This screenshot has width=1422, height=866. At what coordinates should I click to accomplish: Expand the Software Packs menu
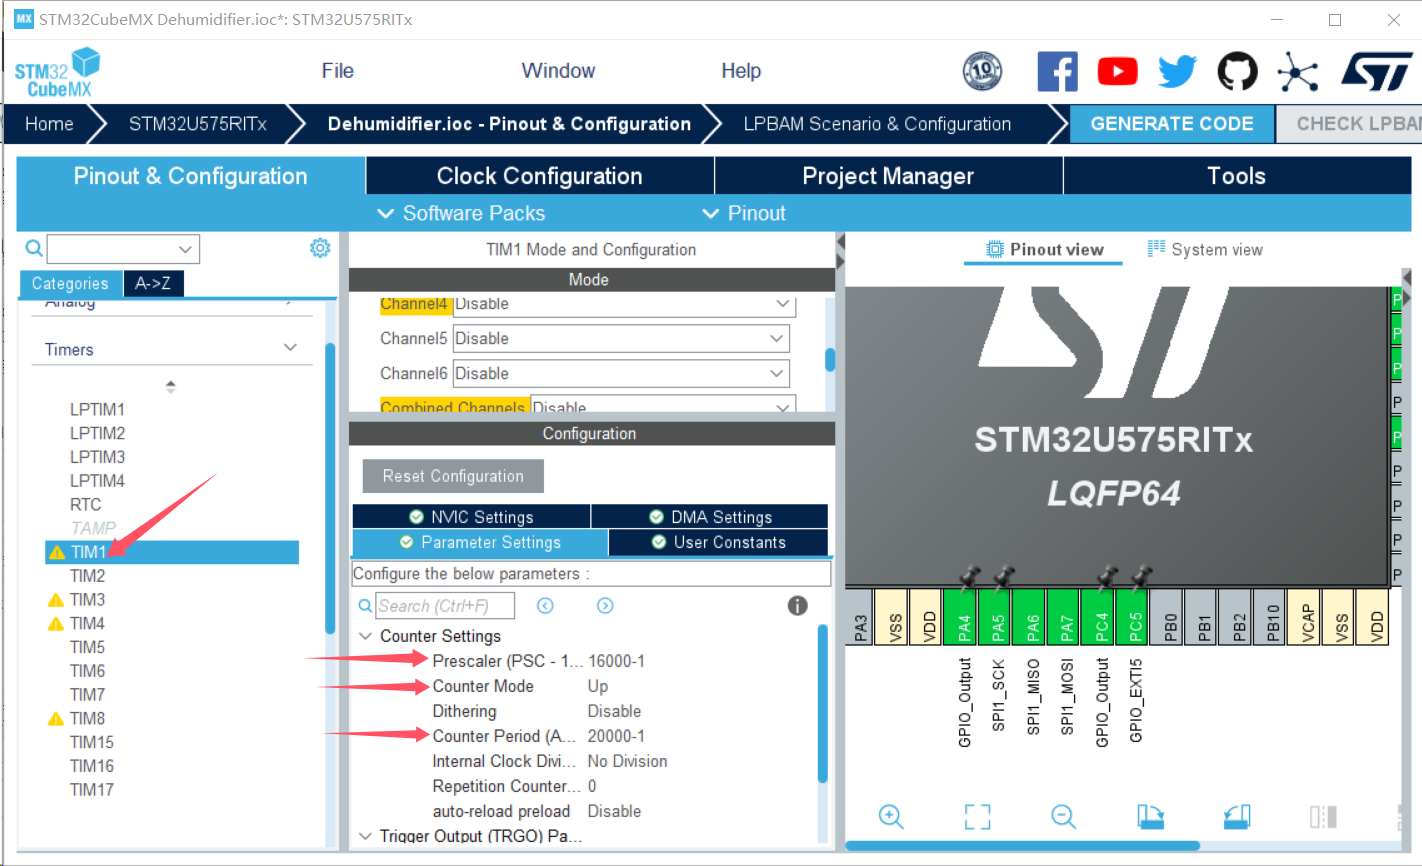460,213
